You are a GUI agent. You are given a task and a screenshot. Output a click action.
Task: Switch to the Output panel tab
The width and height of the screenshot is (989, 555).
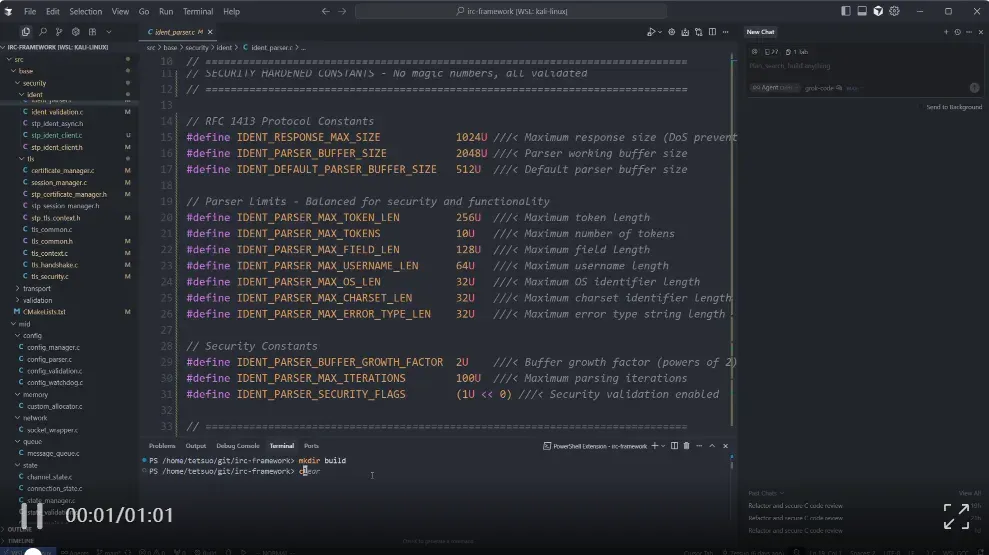click(x=196, y=446)
